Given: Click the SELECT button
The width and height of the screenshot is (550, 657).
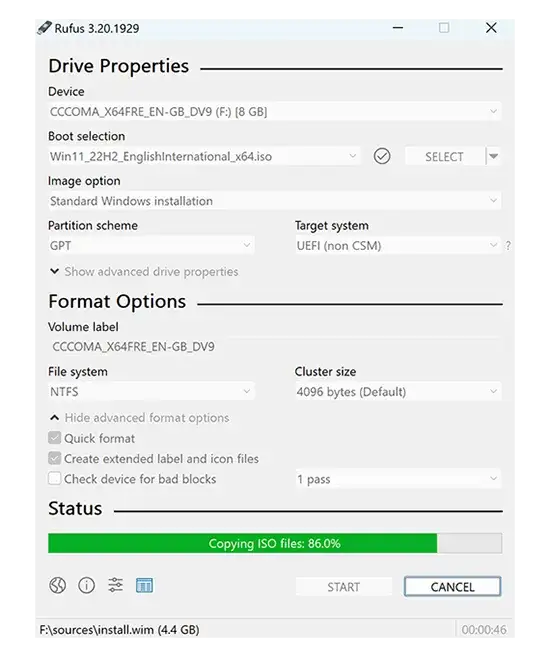Looking at the screenshot, I should click(444, 157).
